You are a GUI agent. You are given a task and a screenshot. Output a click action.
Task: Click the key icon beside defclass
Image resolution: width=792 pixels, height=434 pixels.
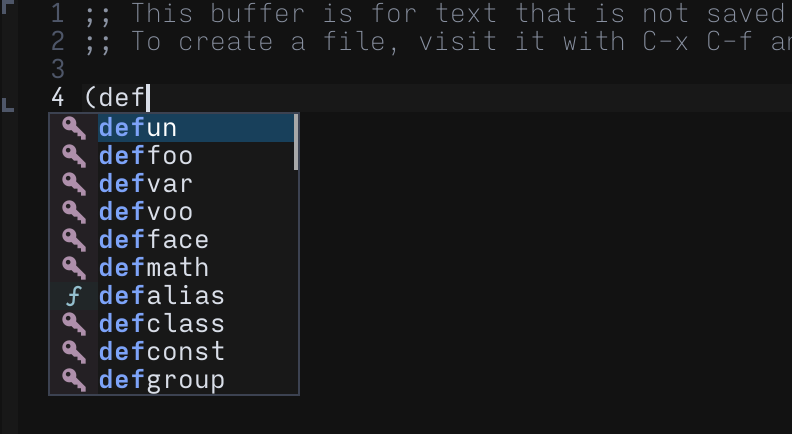[x=74, y=324]
